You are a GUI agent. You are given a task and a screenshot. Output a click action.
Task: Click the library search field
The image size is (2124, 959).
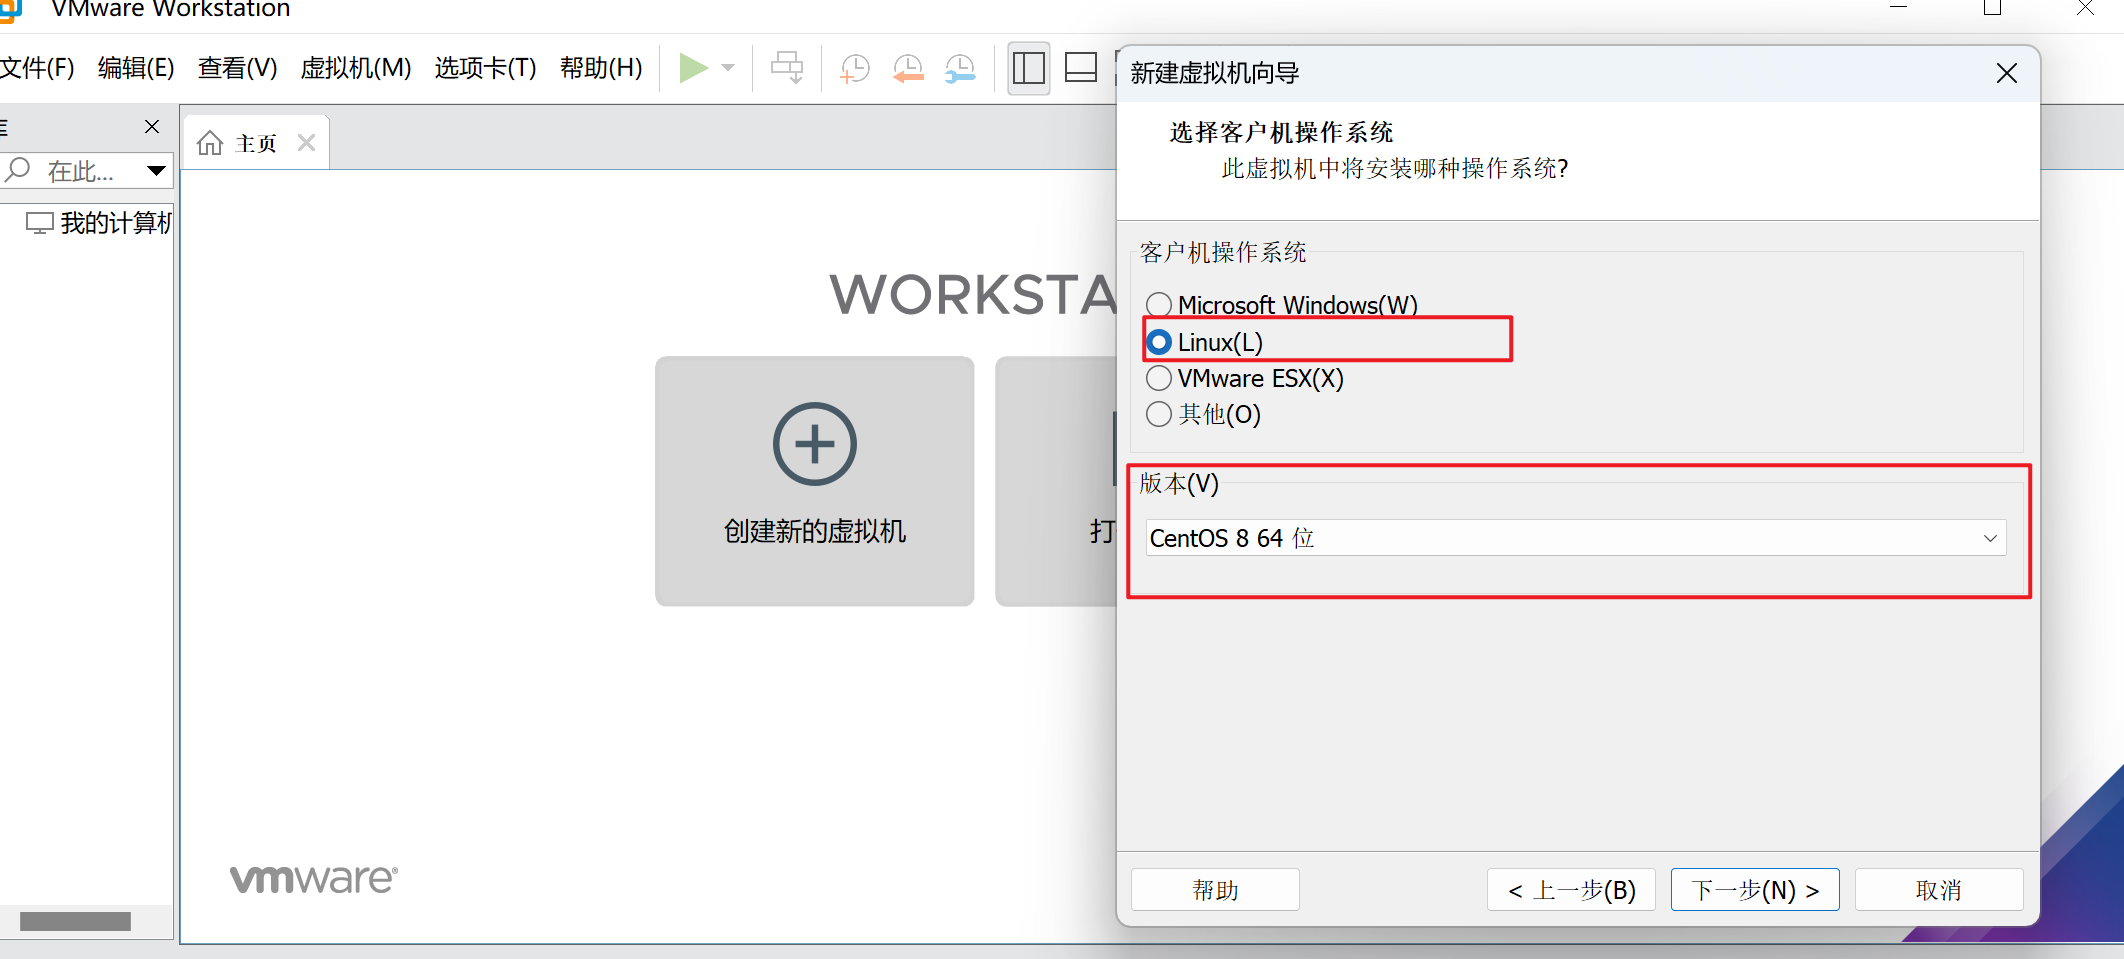click(x=86, y=171)
